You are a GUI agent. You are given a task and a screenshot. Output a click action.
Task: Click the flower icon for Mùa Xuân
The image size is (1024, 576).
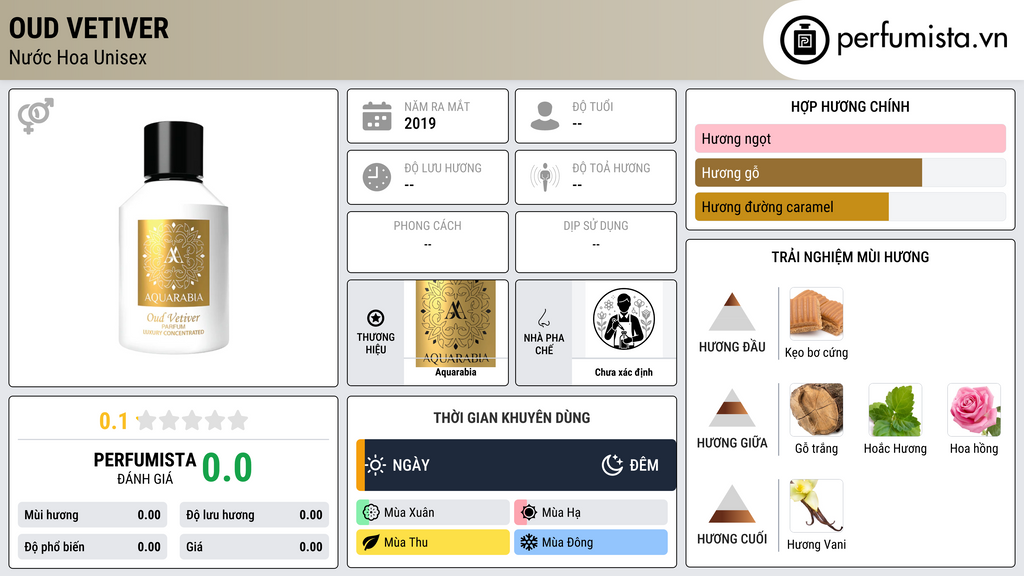pos(371,513)
